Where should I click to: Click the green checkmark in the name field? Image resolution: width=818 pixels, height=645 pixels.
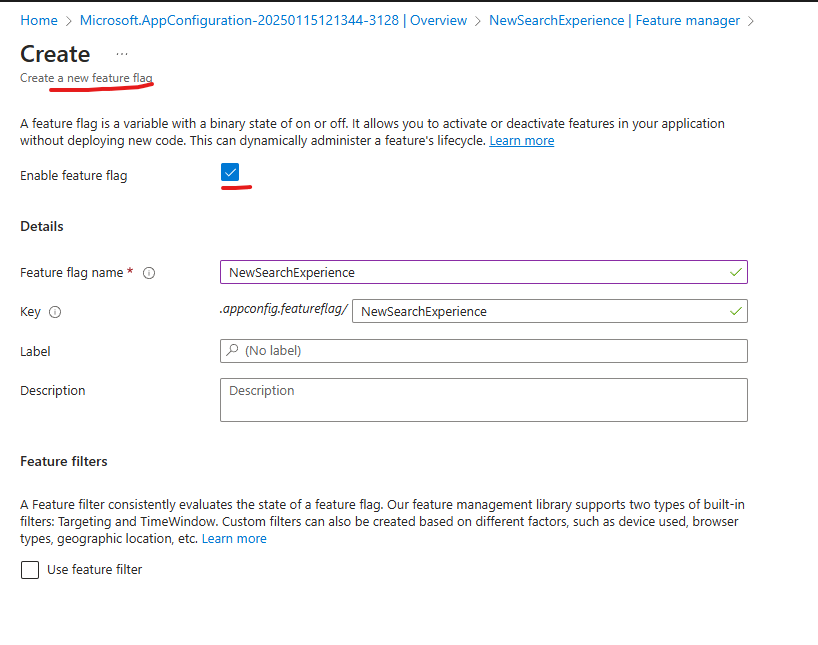(x=737, y=272)
